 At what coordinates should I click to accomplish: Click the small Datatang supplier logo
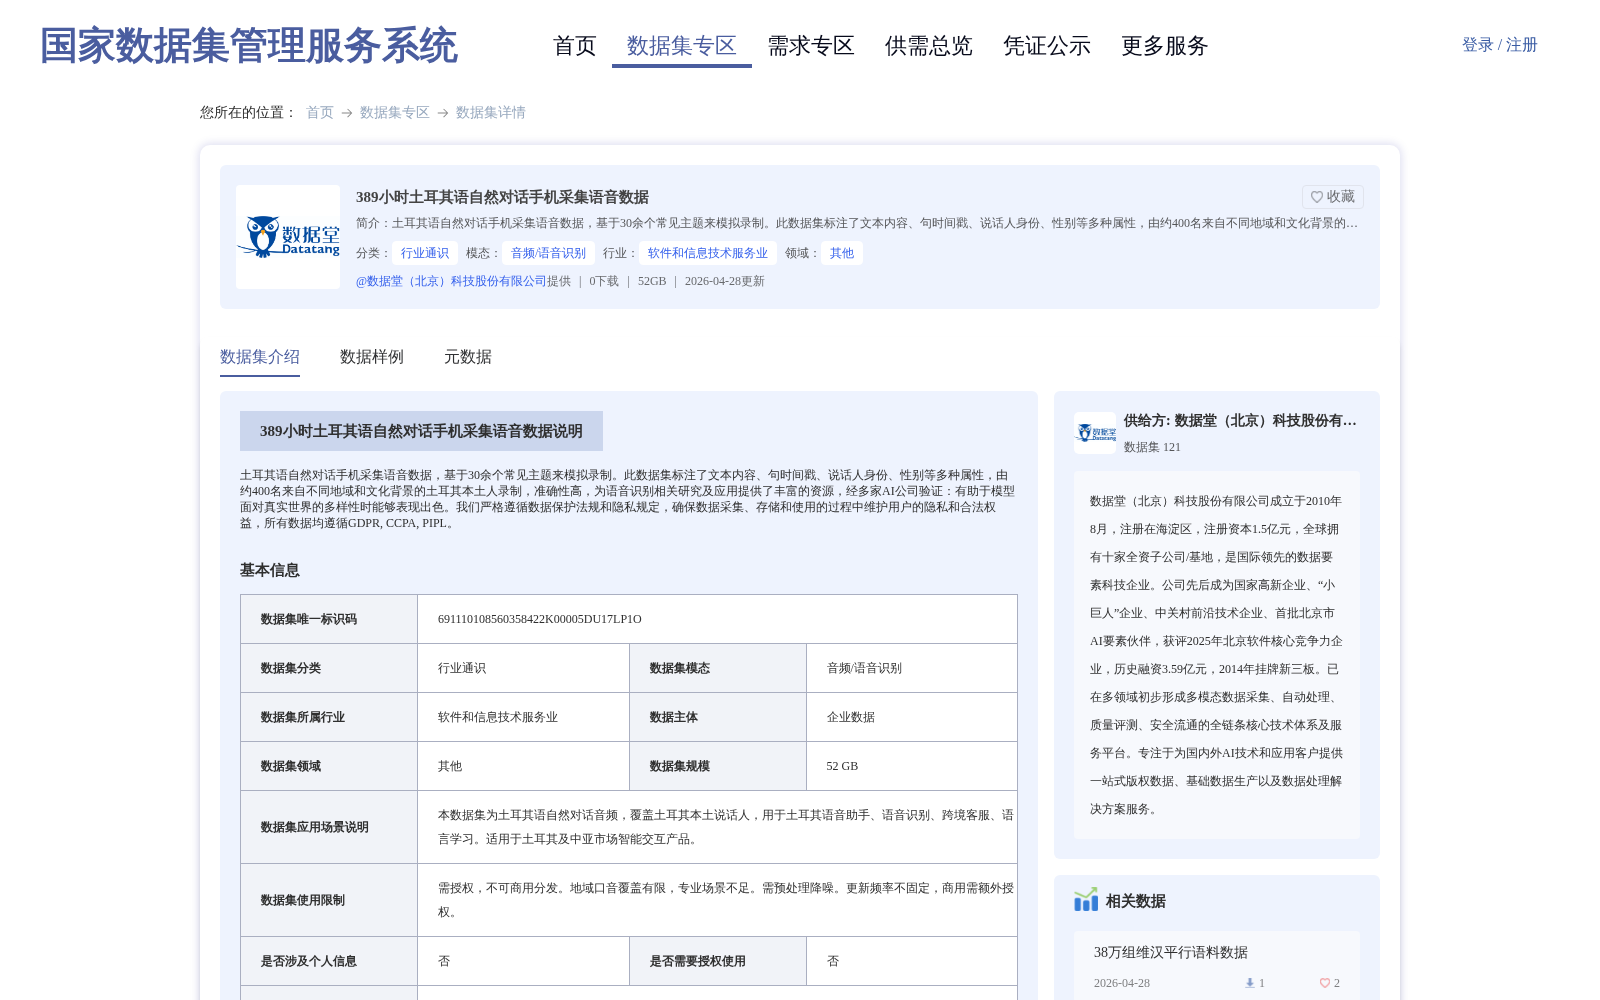coord(1095,433)
